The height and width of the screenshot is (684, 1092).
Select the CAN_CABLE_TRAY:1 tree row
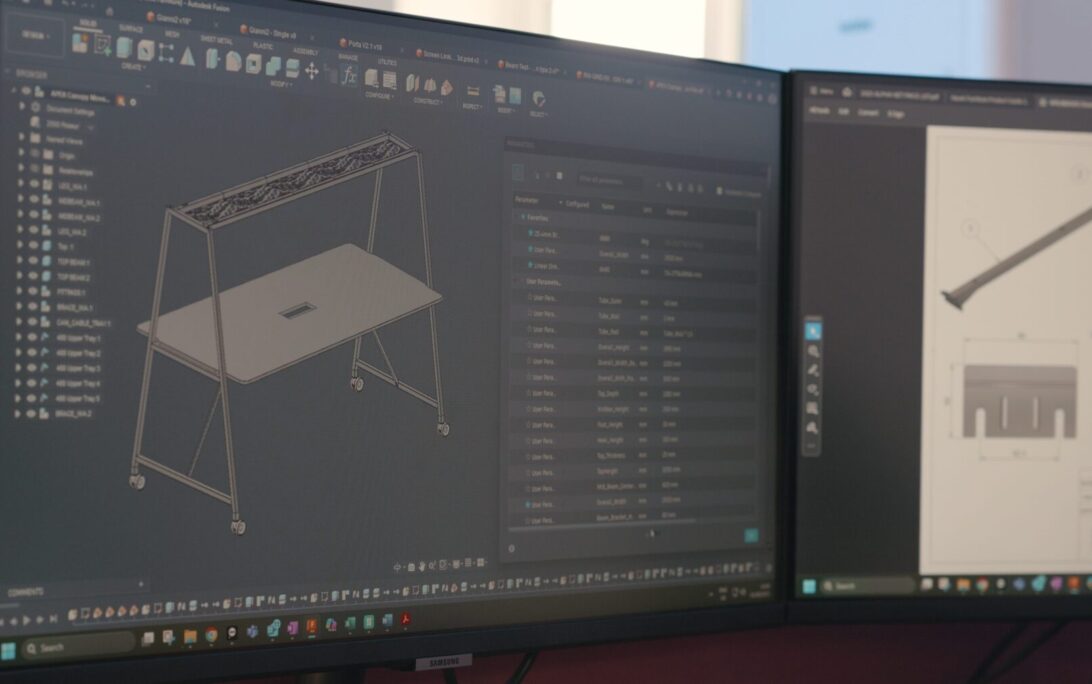[x=64, y=322]
